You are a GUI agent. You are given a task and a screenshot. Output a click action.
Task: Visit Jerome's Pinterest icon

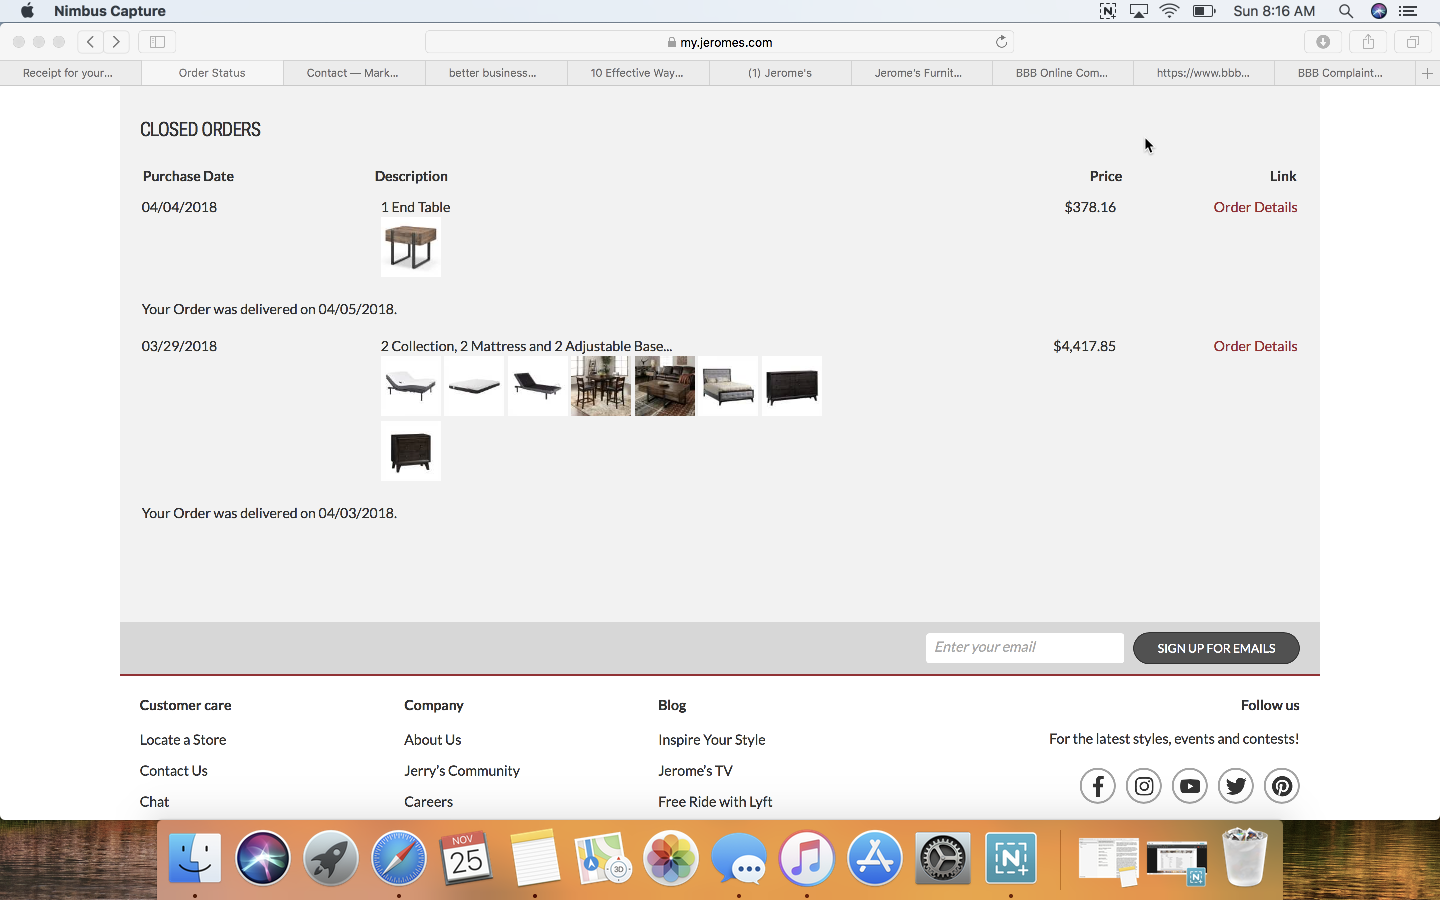point(1282,786)
